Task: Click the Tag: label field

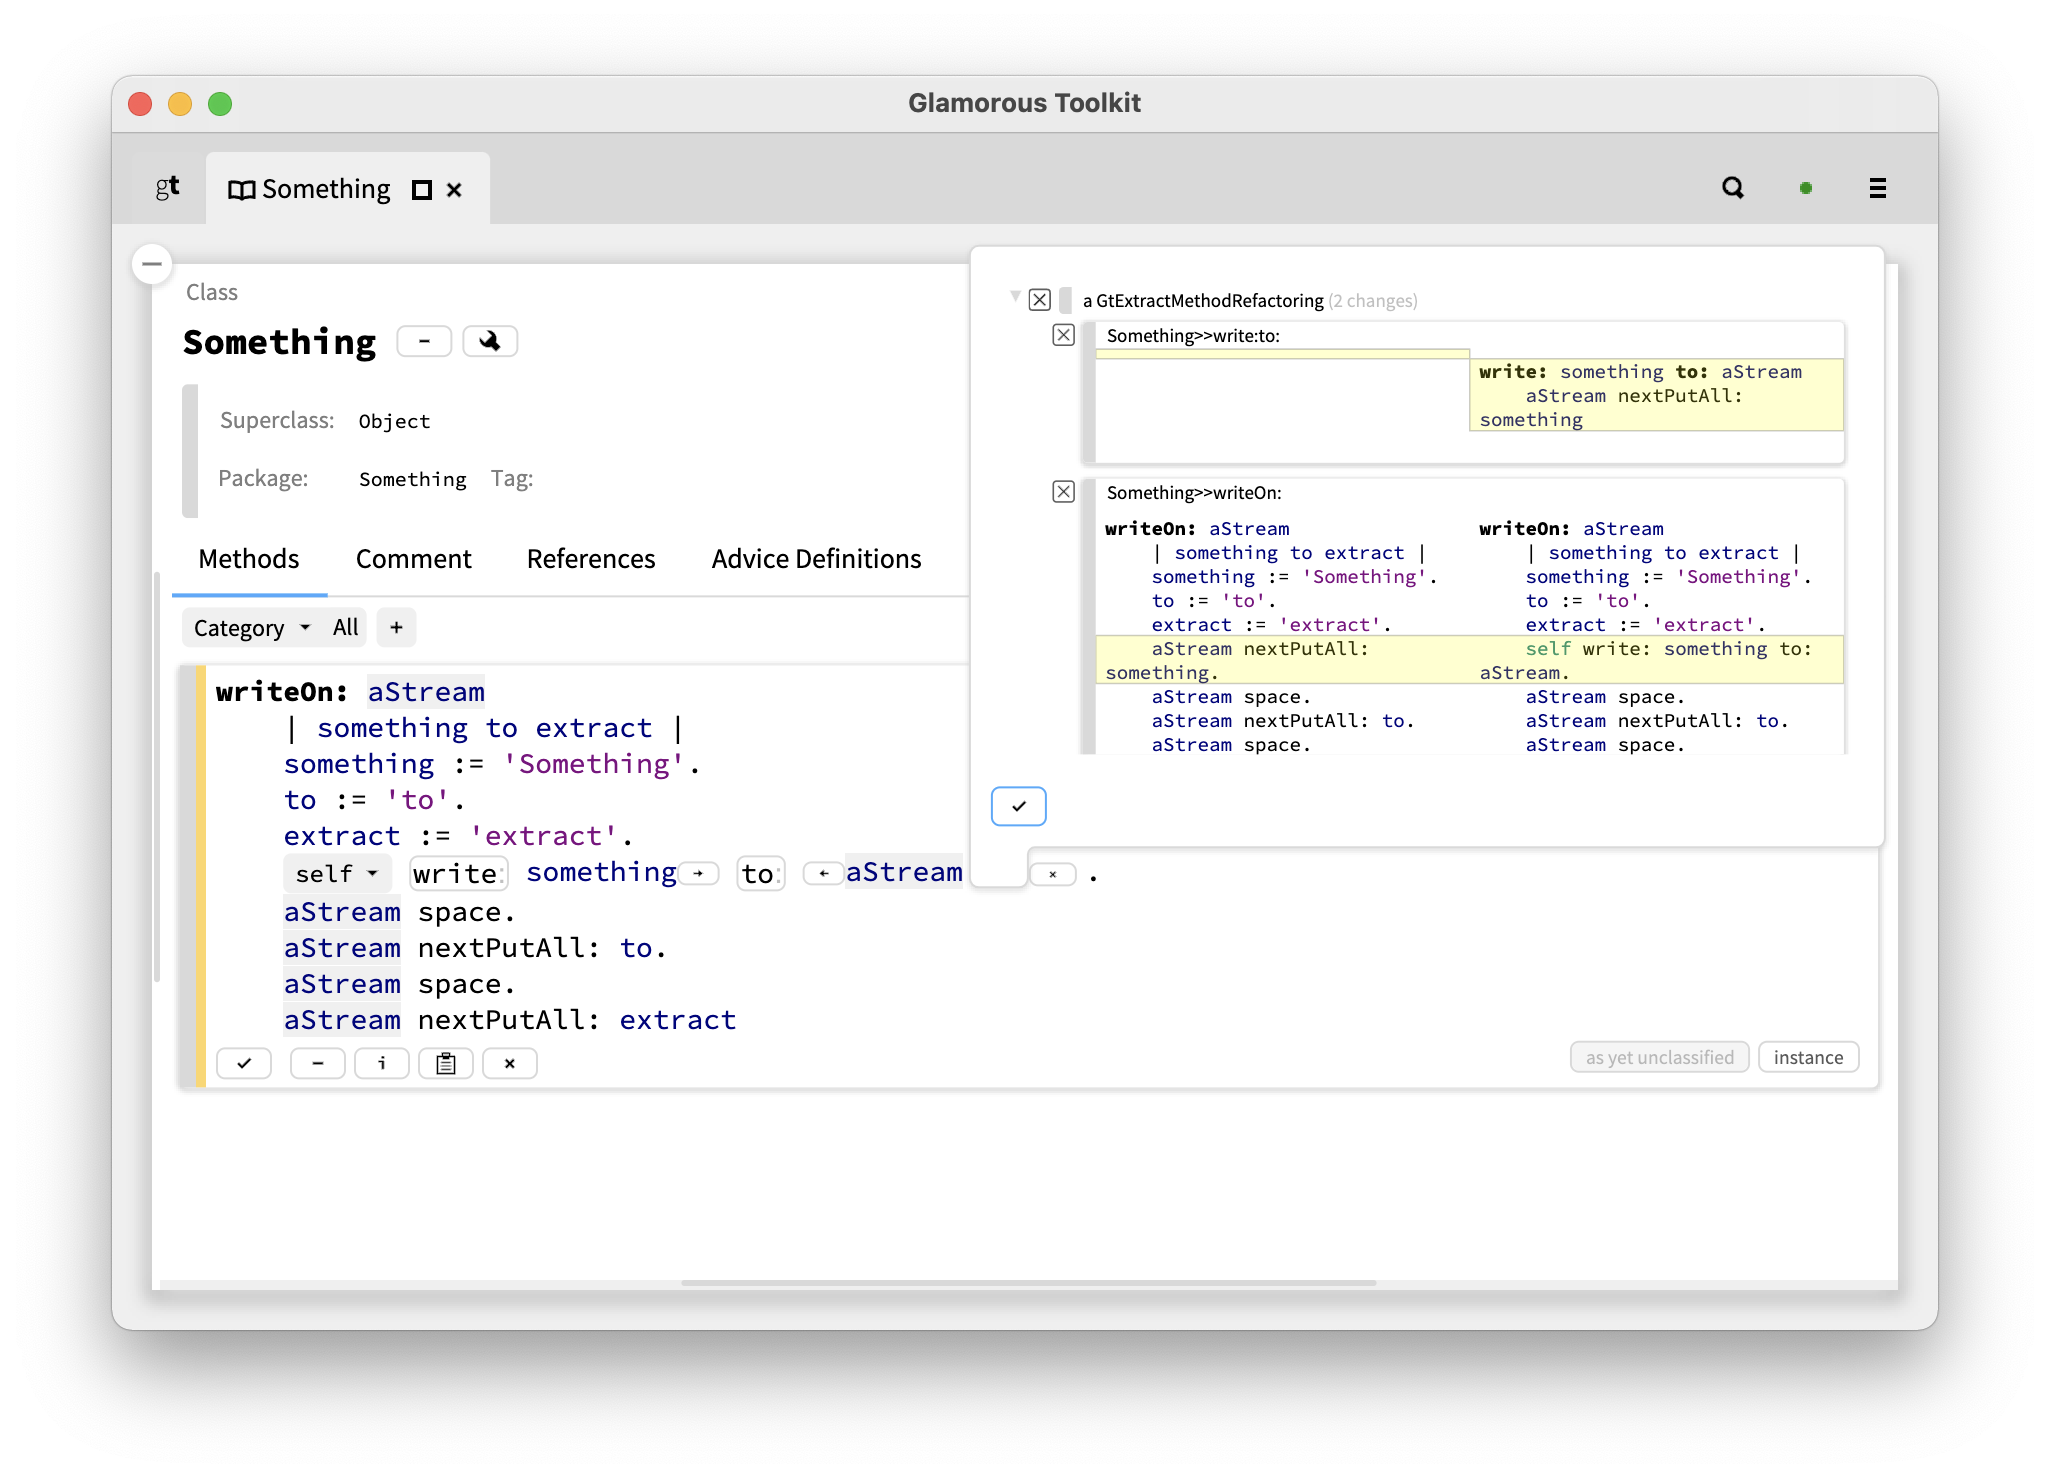Action: [x=512, y=479]
